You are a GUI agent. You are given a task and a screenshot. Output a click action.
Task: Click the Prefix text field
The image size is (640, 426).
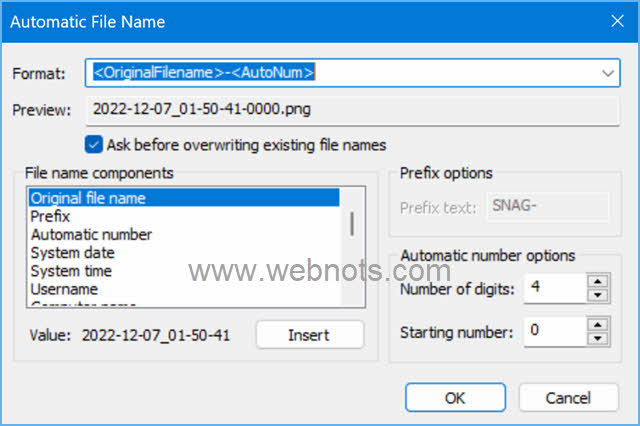pyautogui.click(x=548, y=207)
